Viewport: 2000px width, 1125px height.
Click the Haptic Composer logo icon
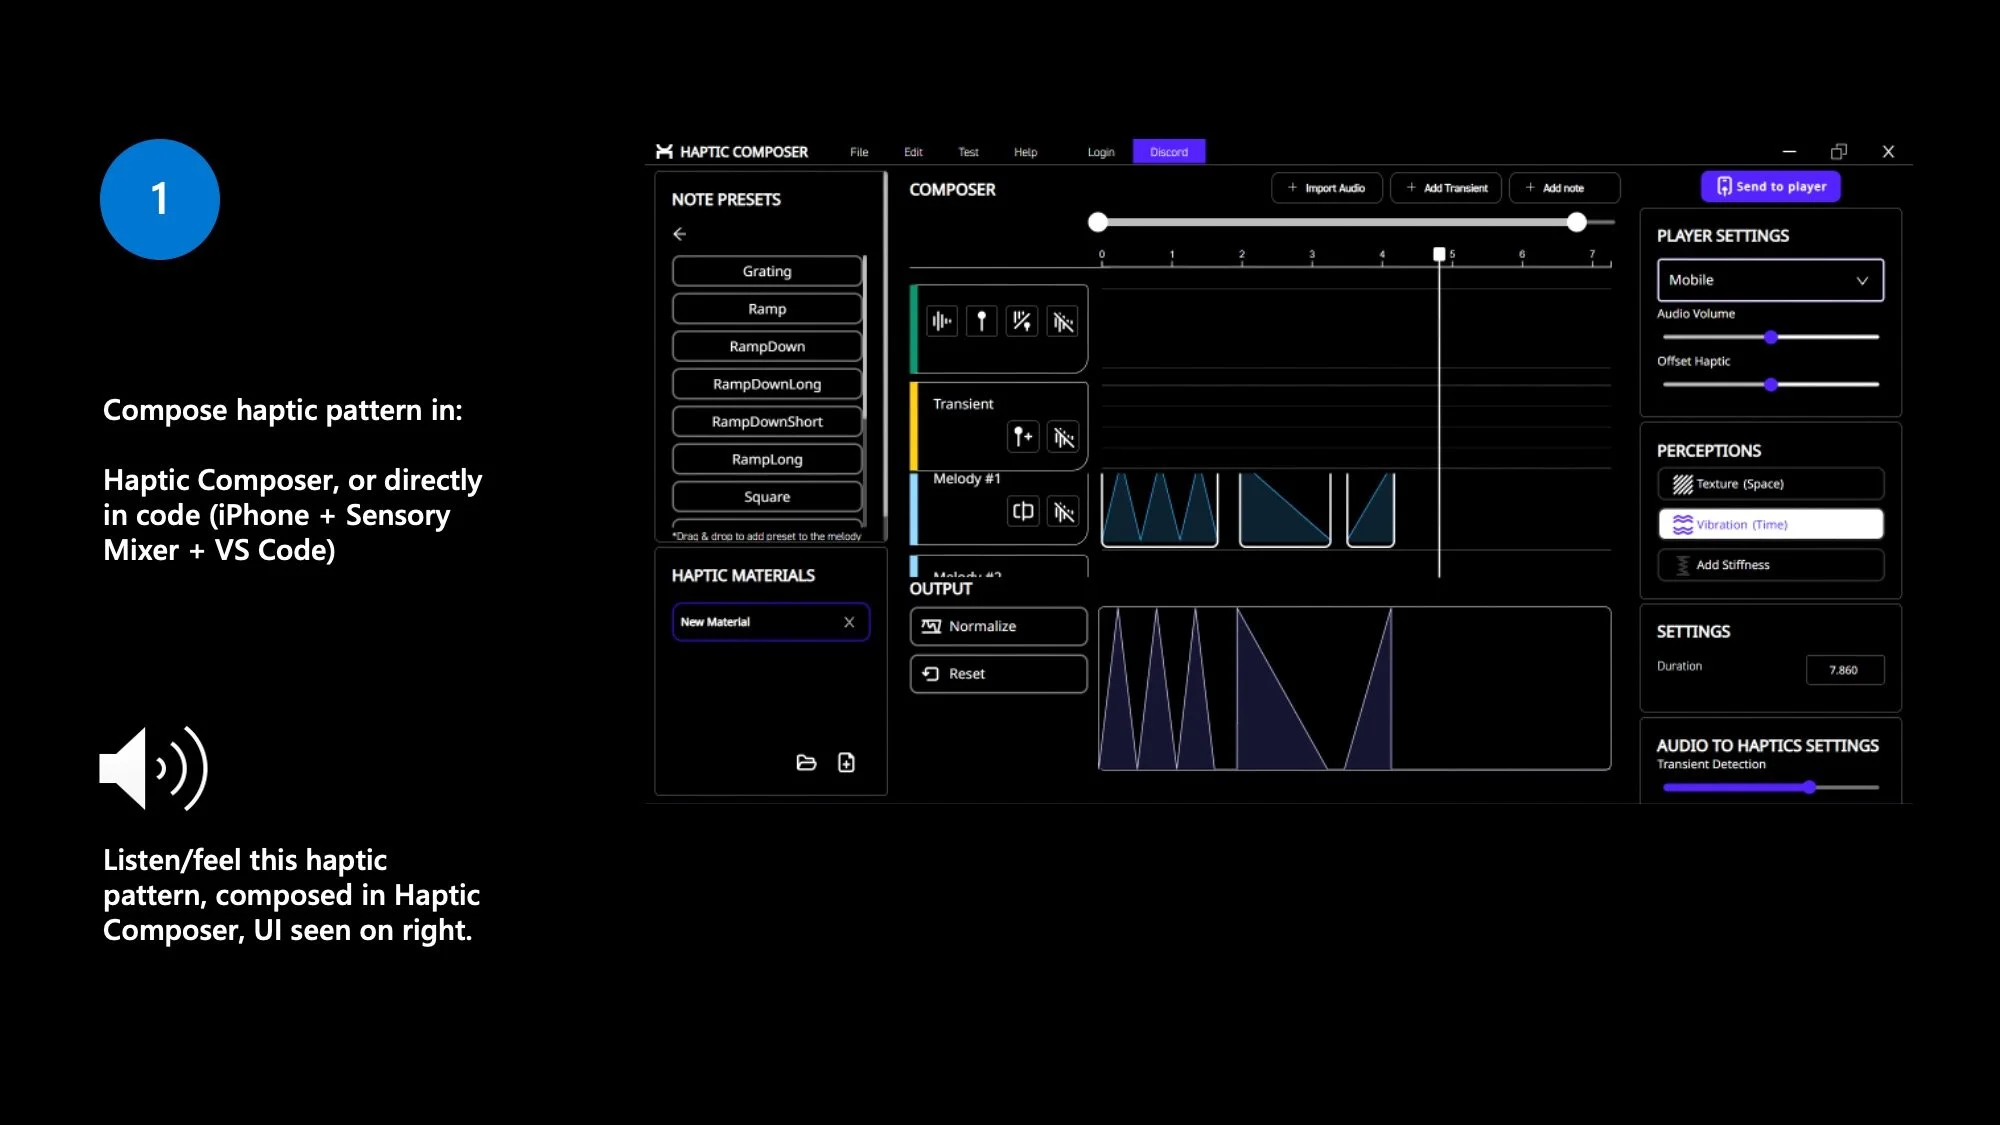point(664,152)
